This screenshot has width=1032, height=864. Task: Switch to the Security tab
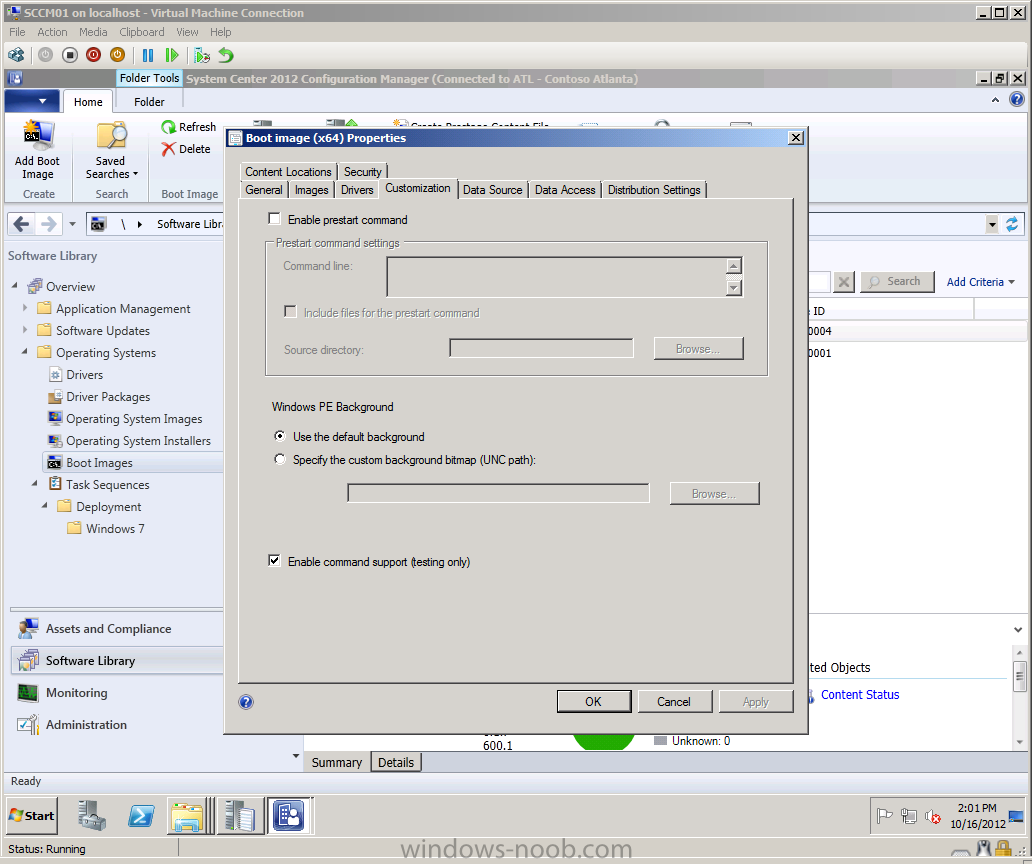point(363,172)
